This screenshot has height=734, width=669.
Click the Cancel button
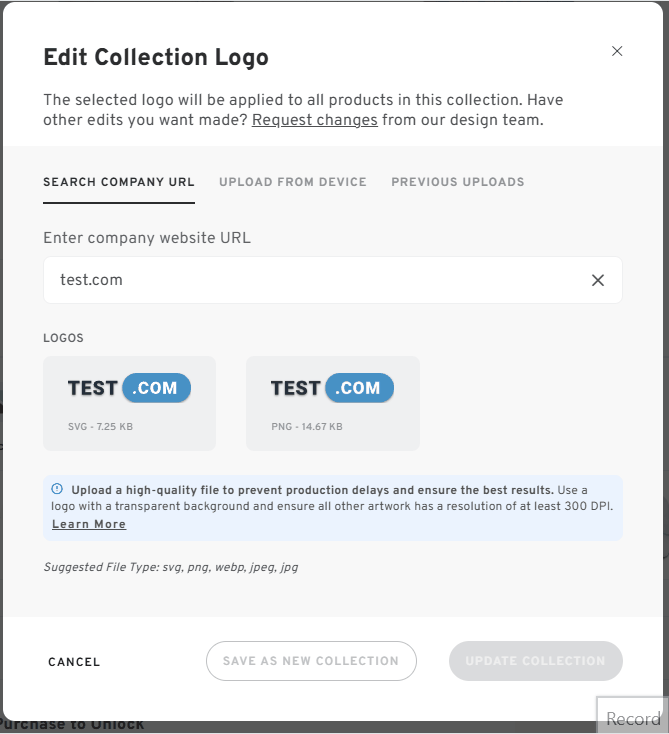coord(74,662)
